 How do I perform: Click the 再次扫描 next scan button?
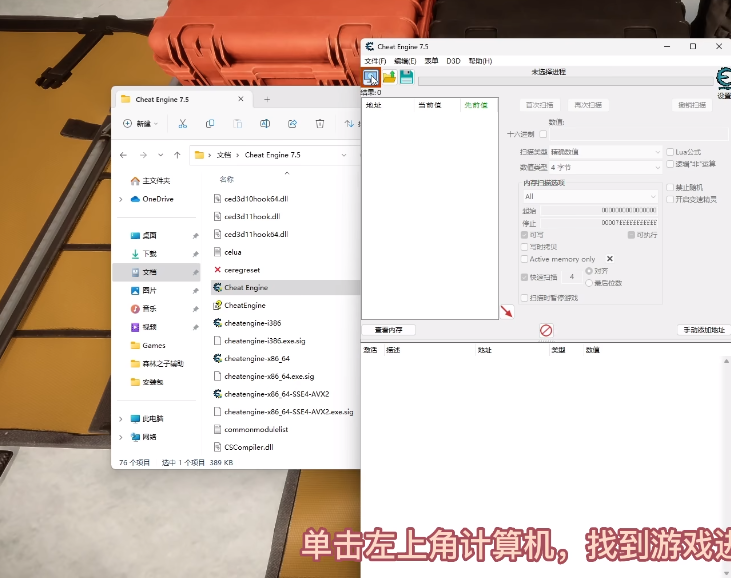point(588,105)
